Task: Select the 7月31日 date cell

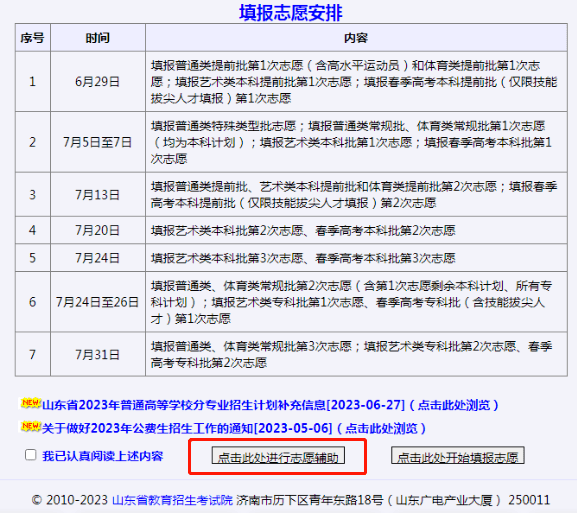Action: 98,354
